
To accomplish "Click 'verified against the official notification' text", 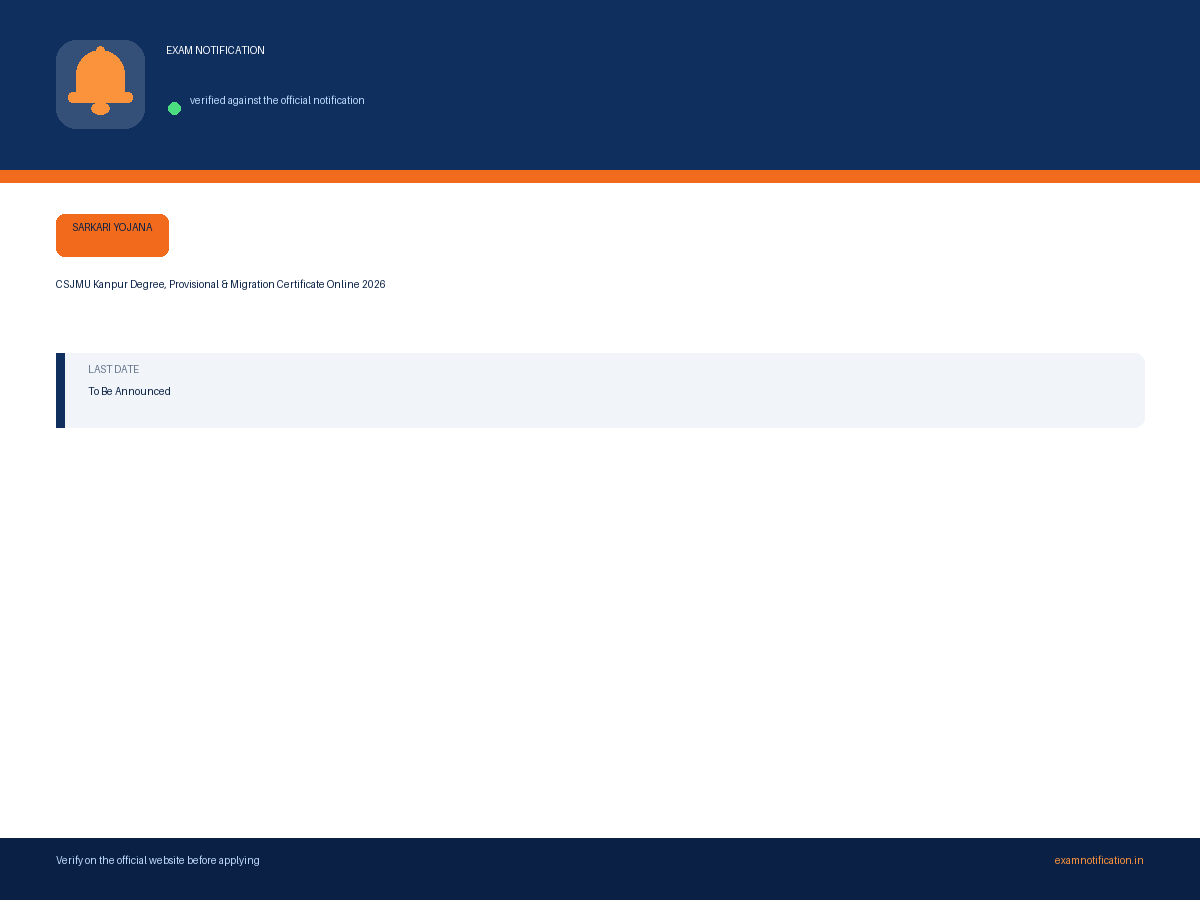I will (x=277, y=100).
